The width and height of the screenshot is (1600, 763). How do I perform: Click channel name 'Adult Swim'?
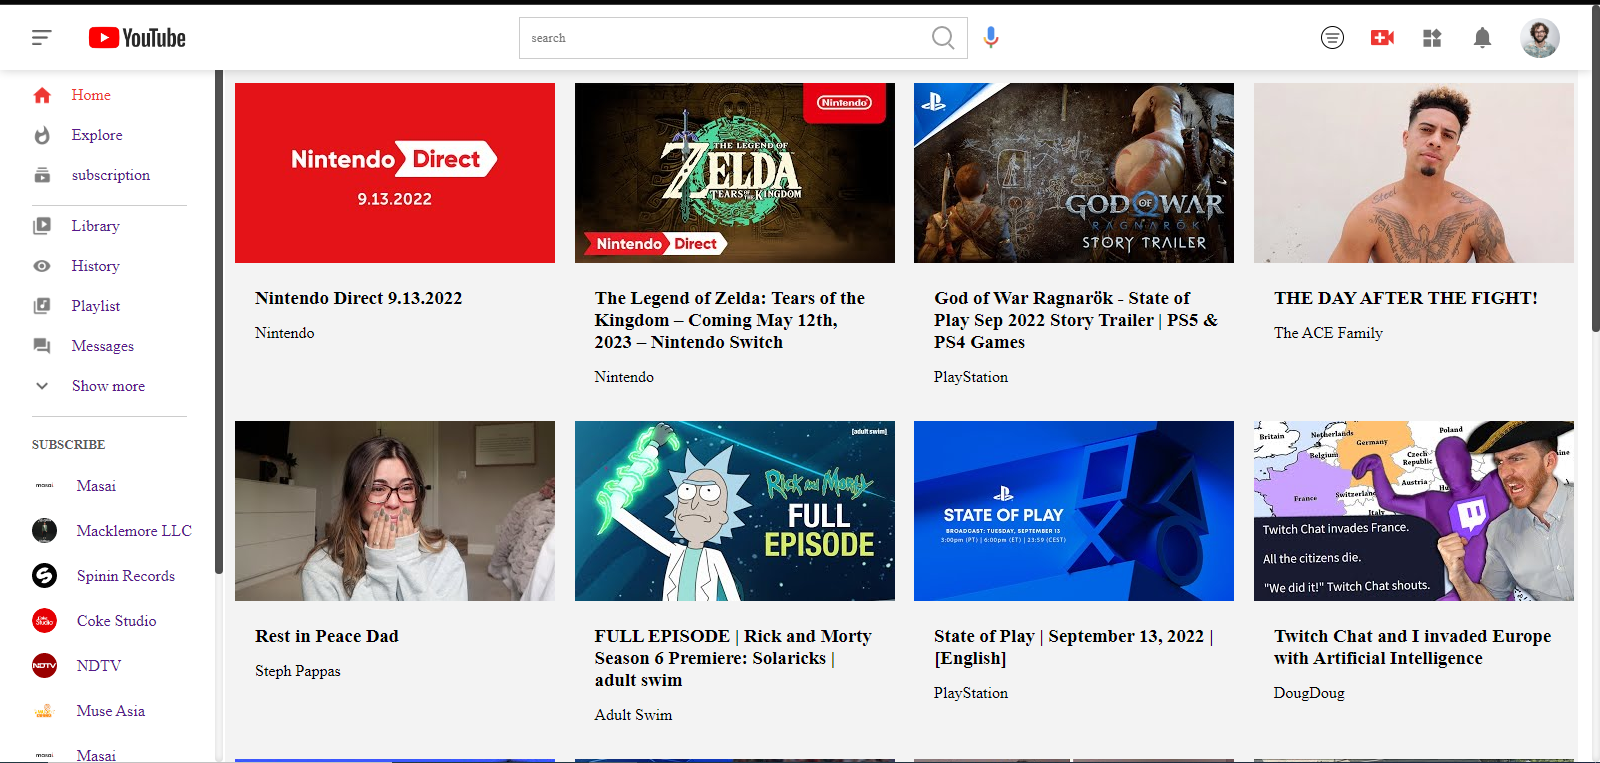pyautogui.click(x=633, y=715)
